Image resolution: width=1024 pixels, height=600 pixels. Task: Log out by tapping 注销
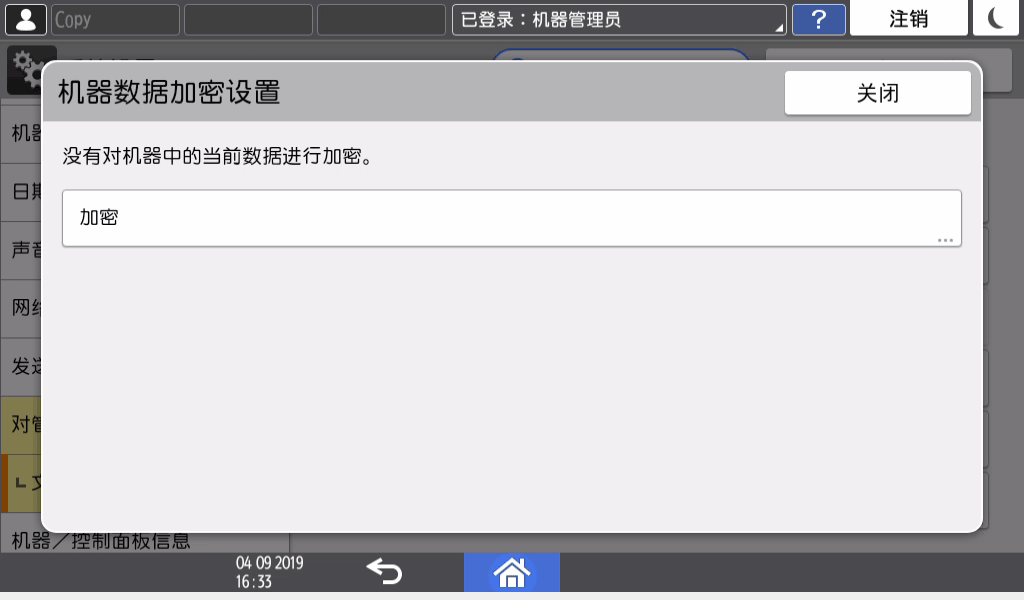pyautogui.click(x=907, y=17)
